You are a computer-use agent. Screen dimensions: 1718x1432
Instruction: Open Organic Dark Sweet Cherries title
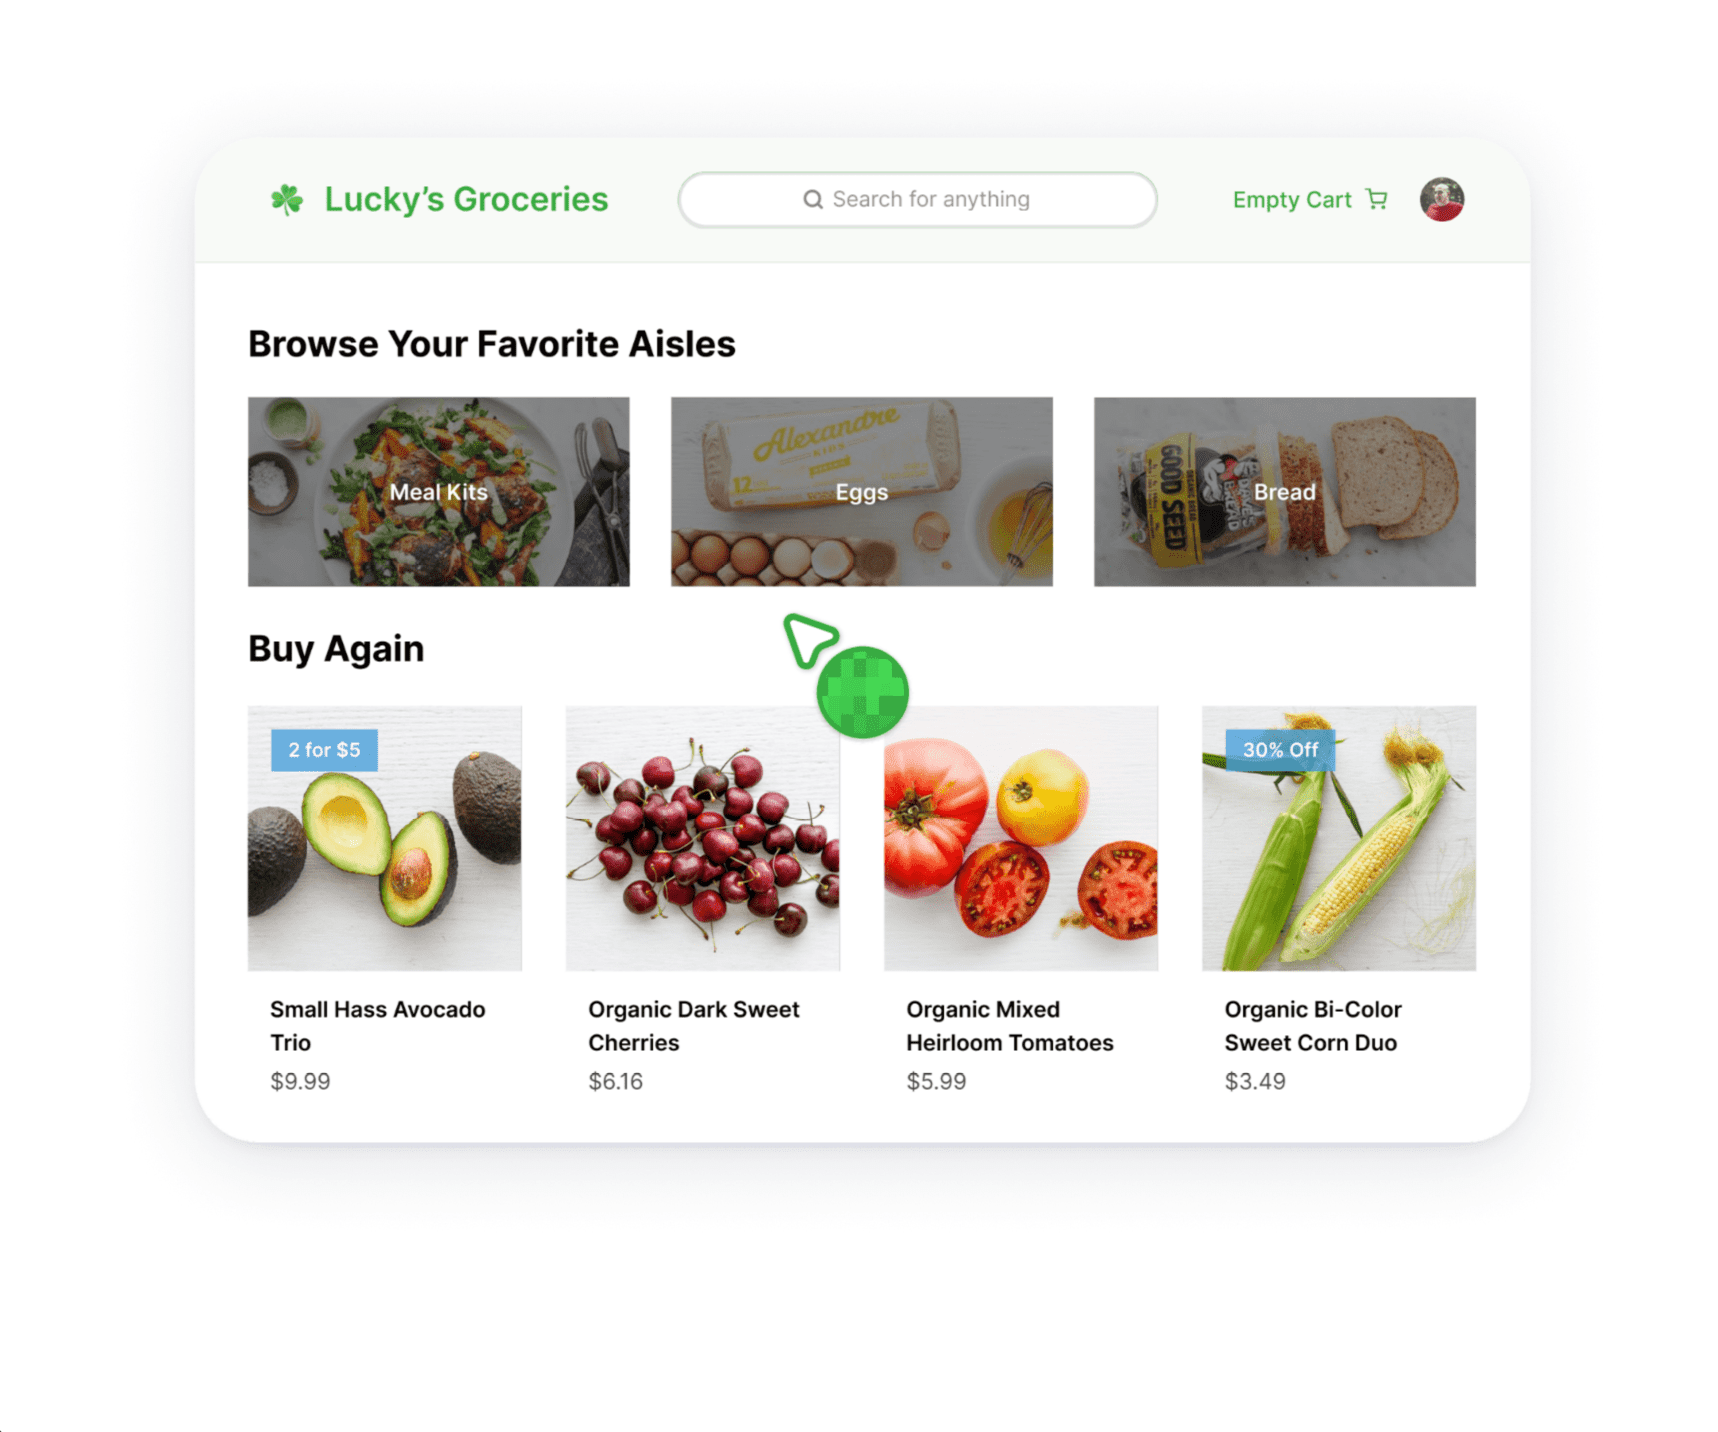pos(694,1026)
